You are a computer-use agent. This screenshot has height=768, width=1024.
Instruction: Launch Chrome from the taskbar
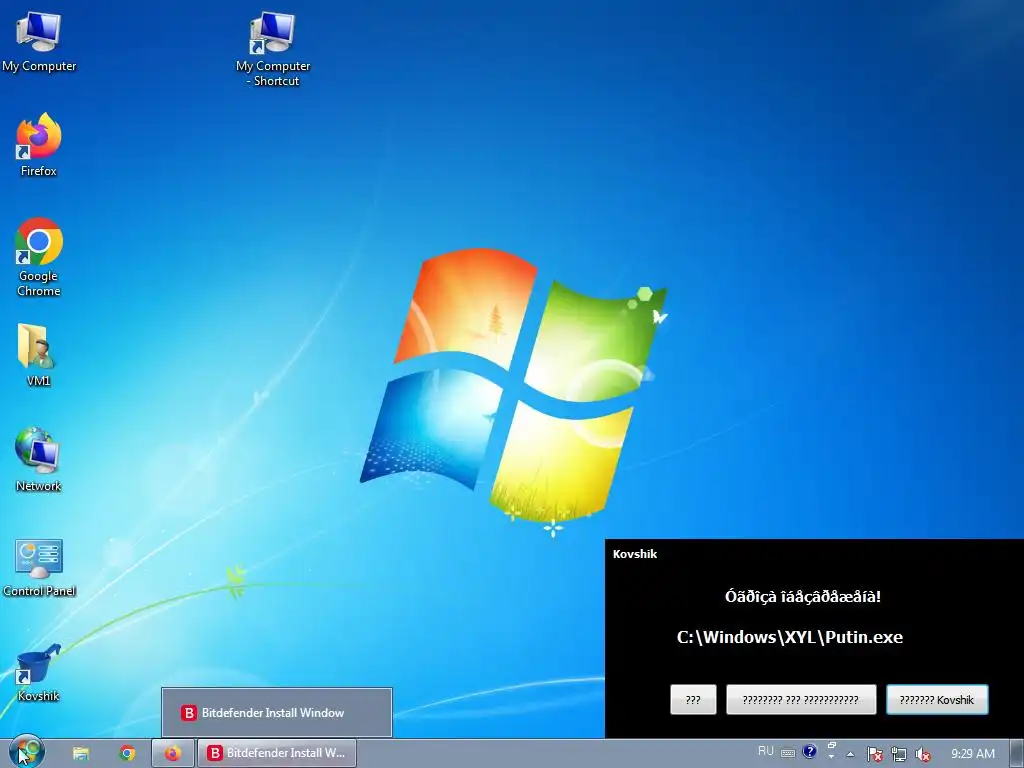click(x=127, y=754)
